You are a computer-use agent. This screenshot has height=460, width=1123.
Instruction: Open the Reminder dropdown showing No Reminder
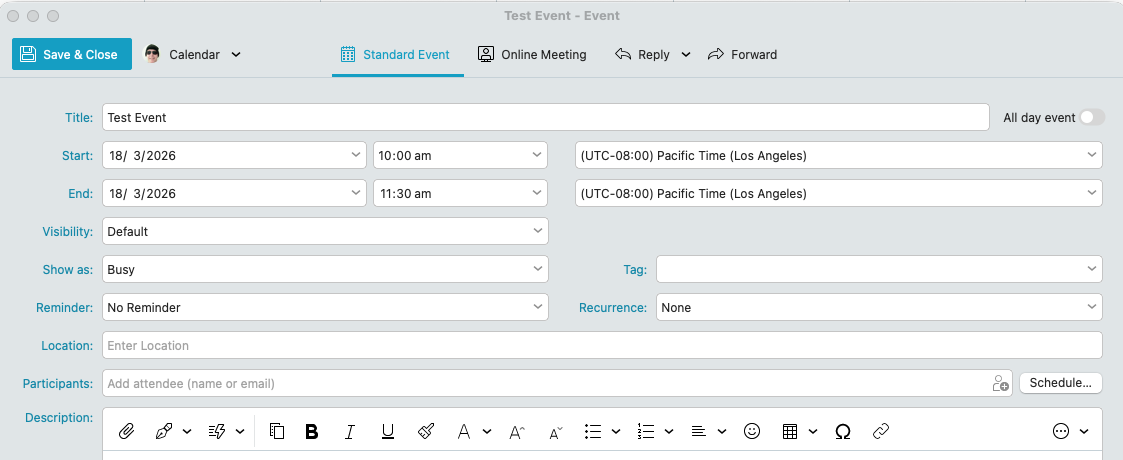point(325,308)
